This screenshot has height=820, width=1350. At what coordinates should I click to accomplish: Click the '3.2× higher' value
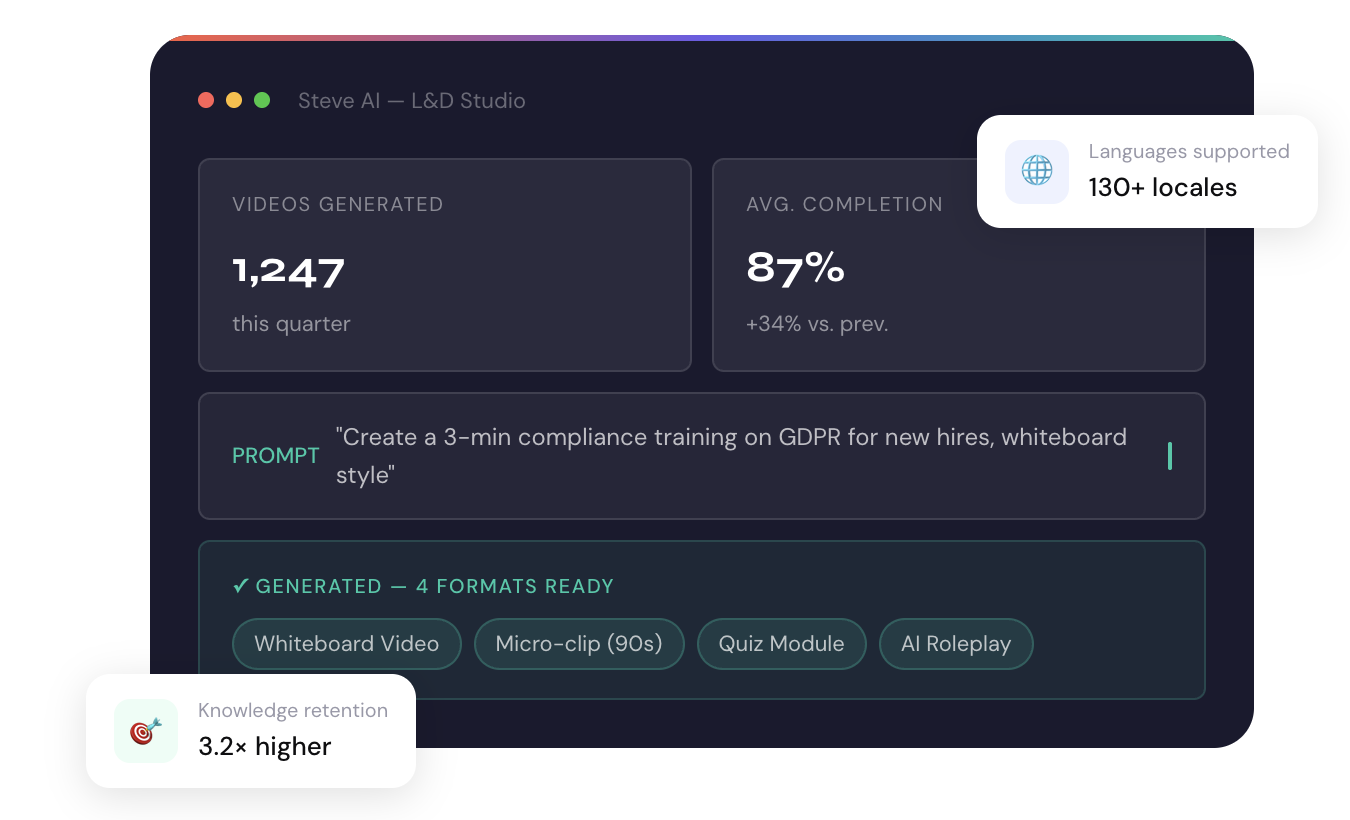(265, 747)
